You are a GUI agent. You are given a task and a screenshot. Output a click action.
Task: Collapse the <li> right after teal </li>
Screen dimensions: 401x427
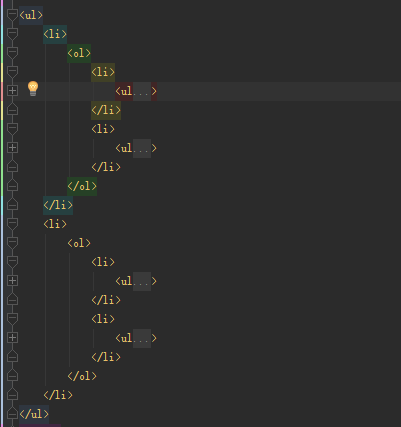(12, 224)
